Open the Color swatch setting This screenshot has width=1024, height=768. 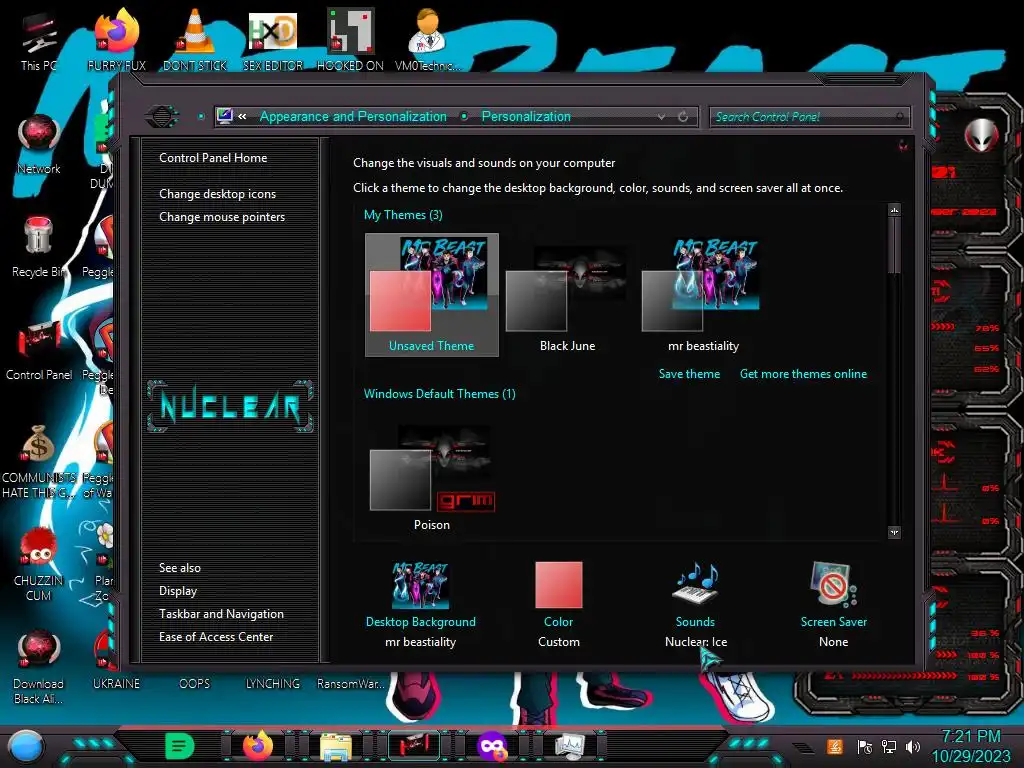558,584
